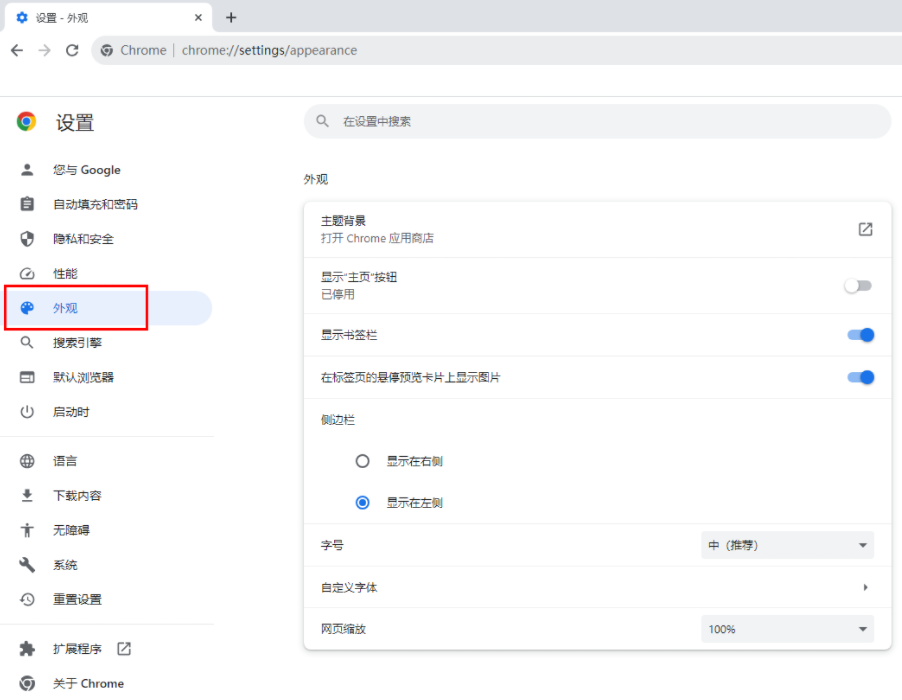Click the magnifier icon in the settings search box
Viewport: 902px width, 700px height.
click(x=323, y=121)
